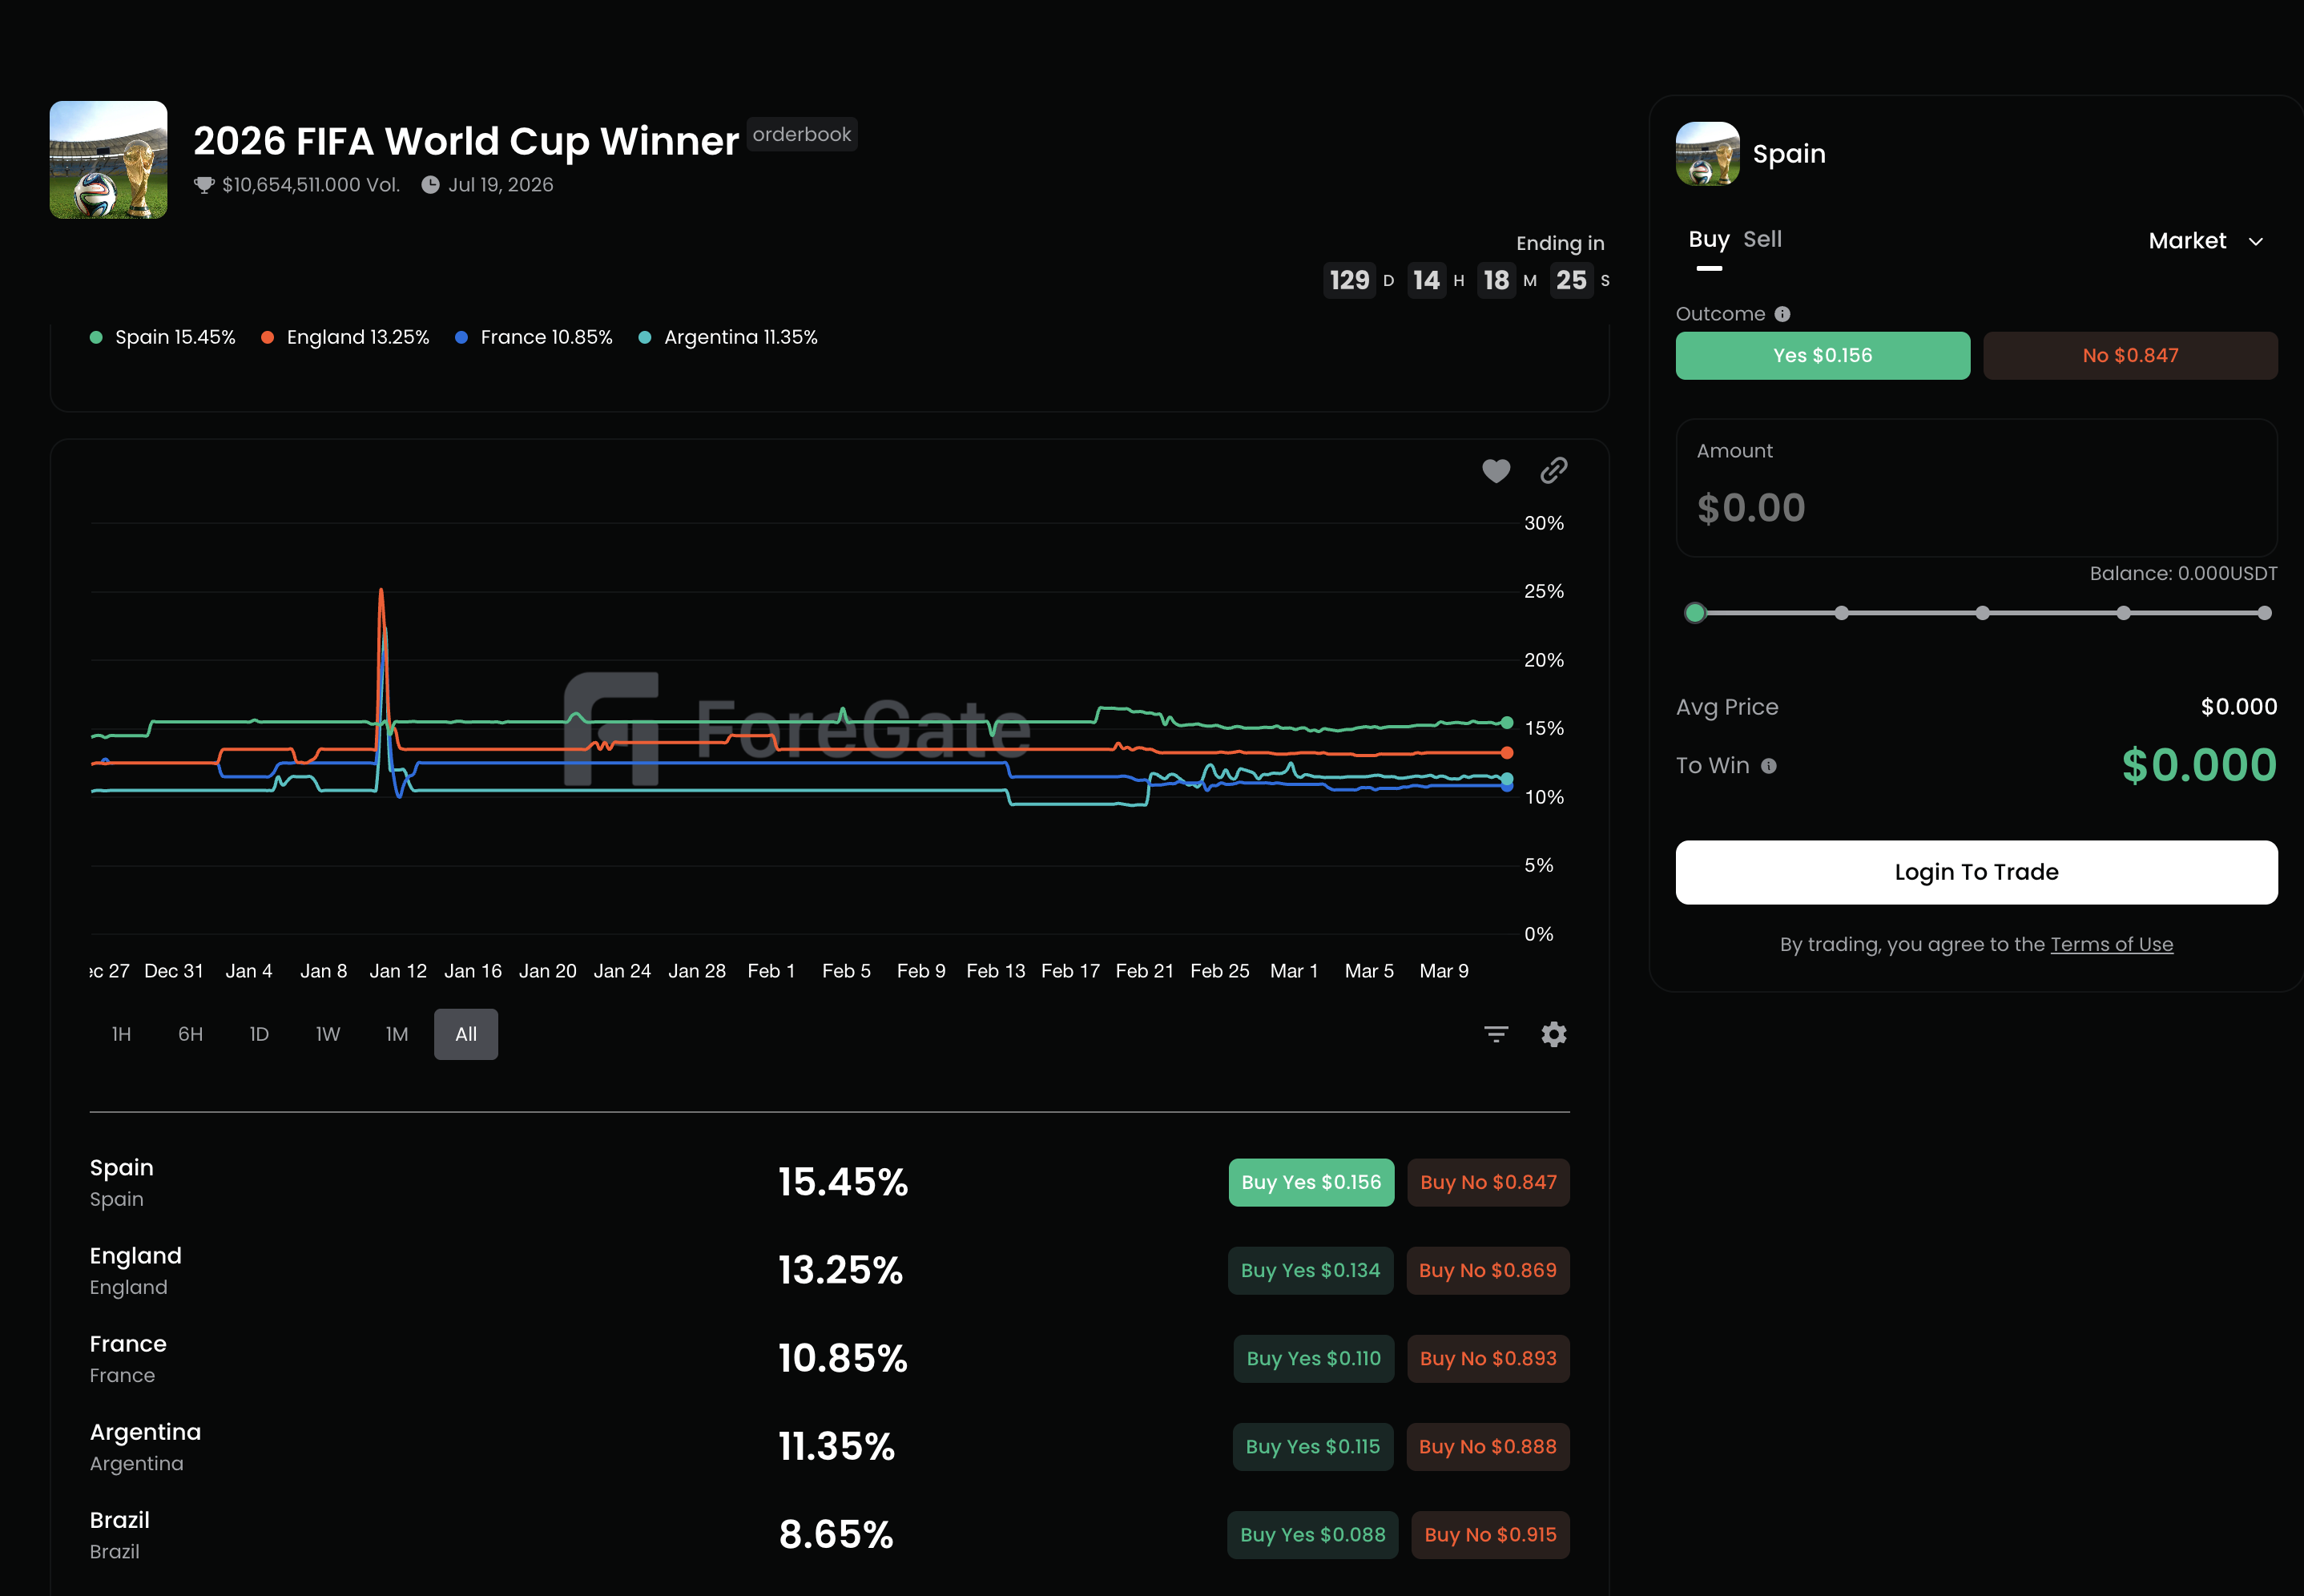Switch to the Sell tab
The height and width of the screenshot is (1596, 2304).
1762,240
